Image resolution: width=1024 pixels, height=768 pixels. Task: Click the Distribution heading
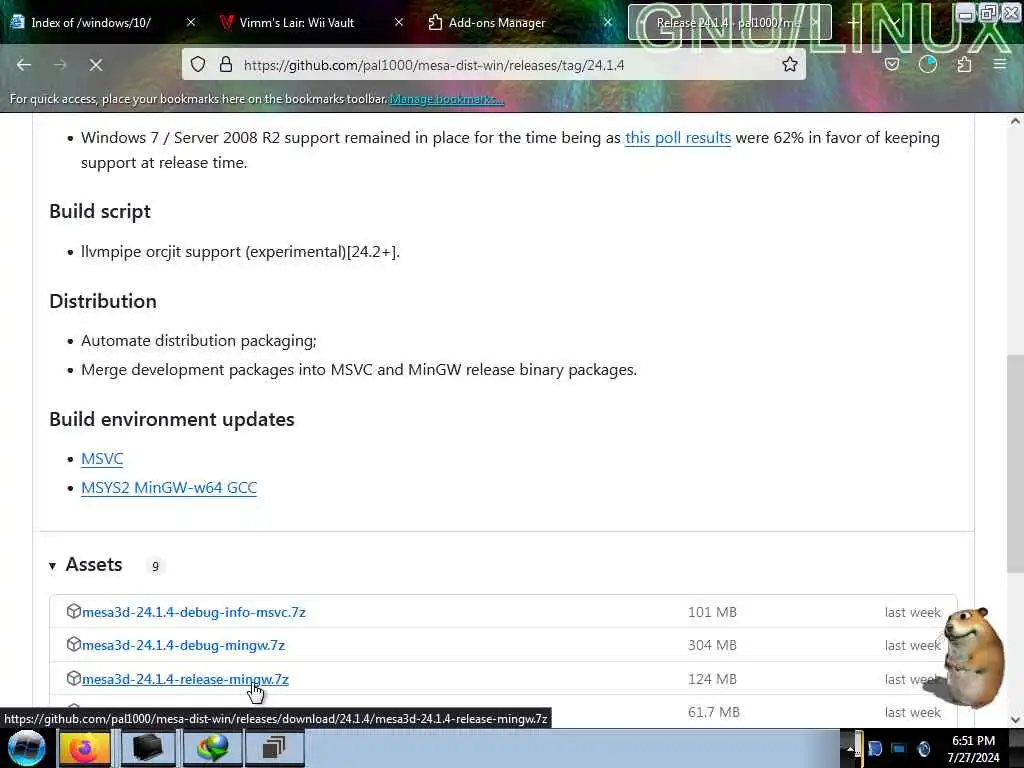click(x=103, y=301)
